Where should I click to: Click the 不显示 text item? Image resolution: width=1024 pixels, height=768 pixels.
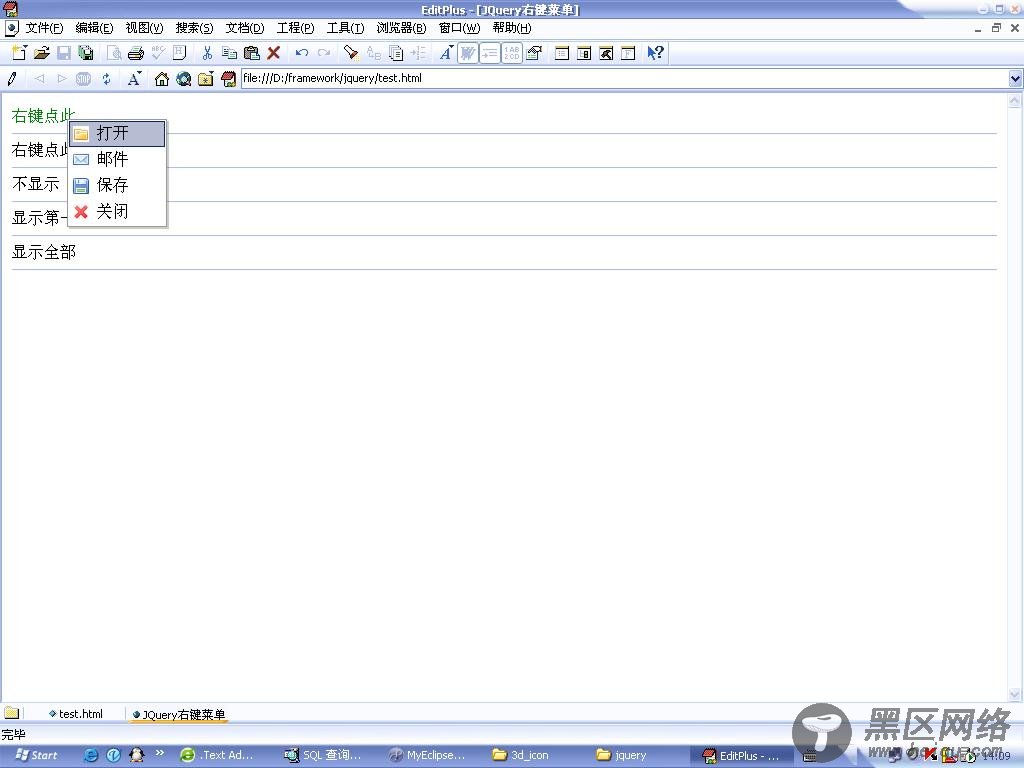coord(35,184)
